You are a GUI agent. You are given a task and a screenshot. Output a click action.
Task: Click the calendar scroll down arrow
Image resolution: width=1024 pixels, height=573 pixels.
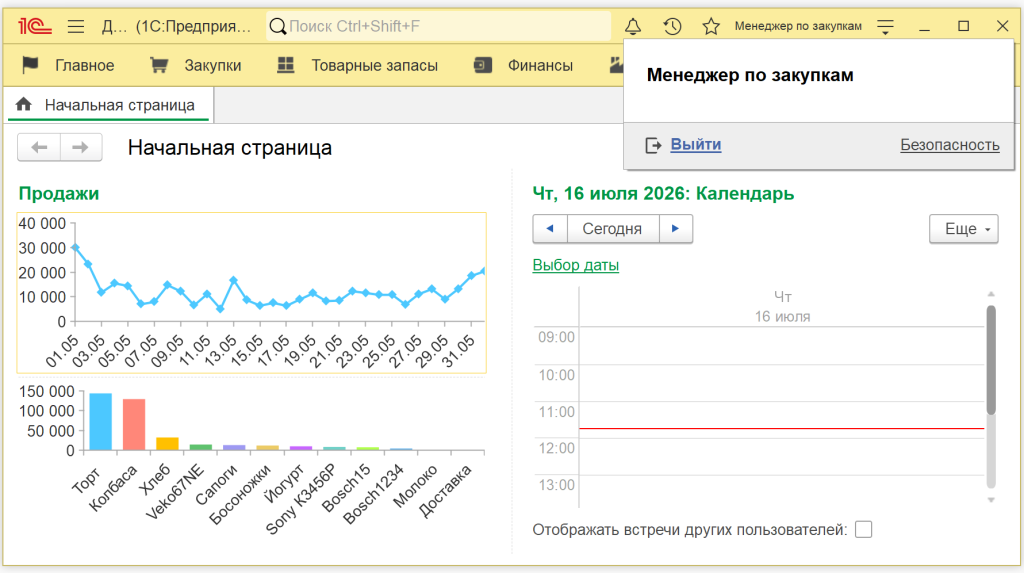pos(991,500)
